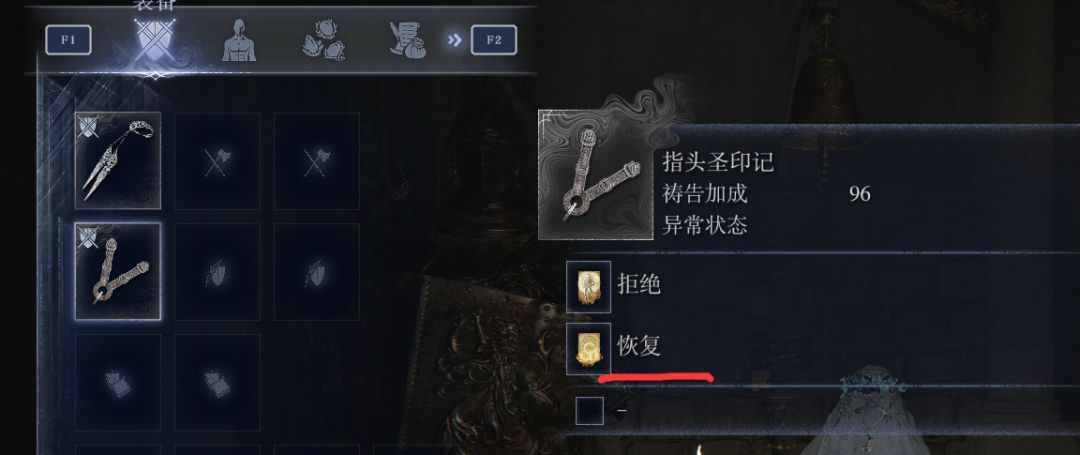Choose the empty third right-hand weapon slot
This screenshot has height=455, width=1080.
(x=316, y=161)
